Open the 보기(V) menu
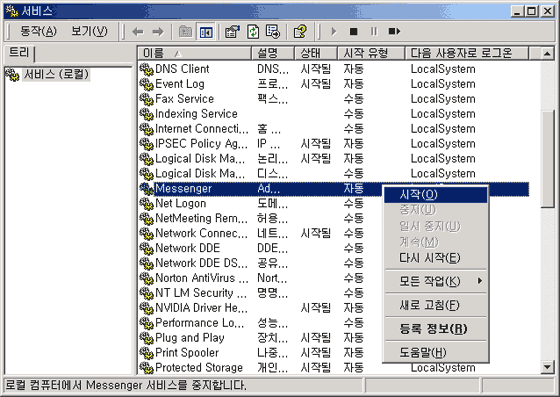This screenshot has width=560, height=397. 89,31
